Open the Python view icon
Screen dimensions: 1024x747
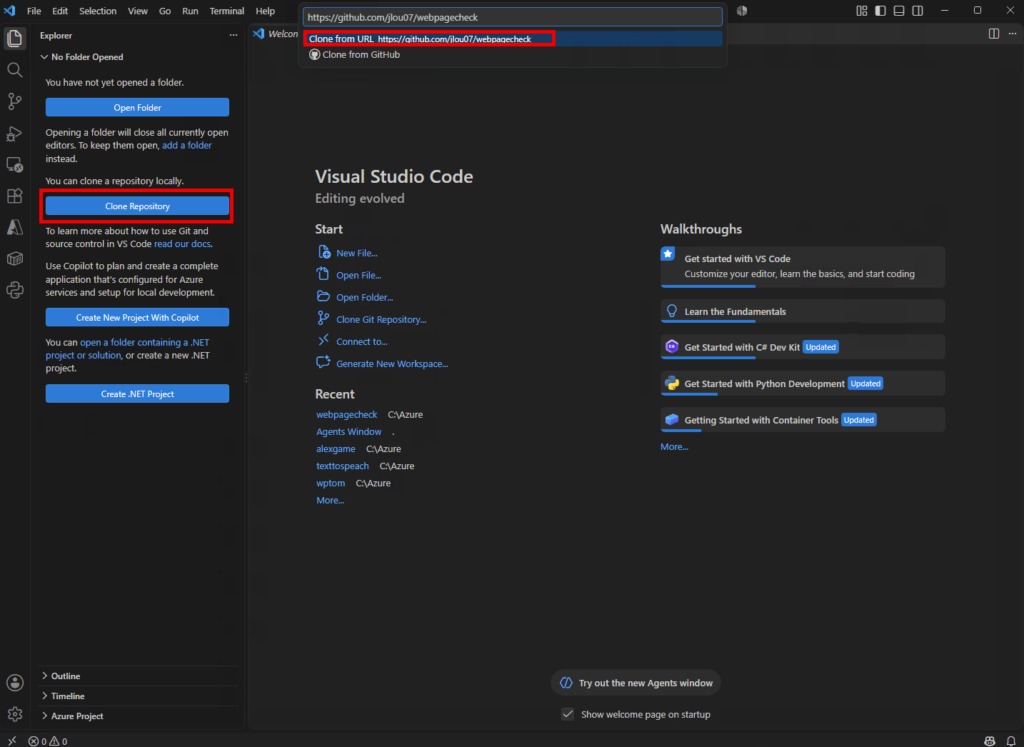pyautogui.click(x=14, y=290)
